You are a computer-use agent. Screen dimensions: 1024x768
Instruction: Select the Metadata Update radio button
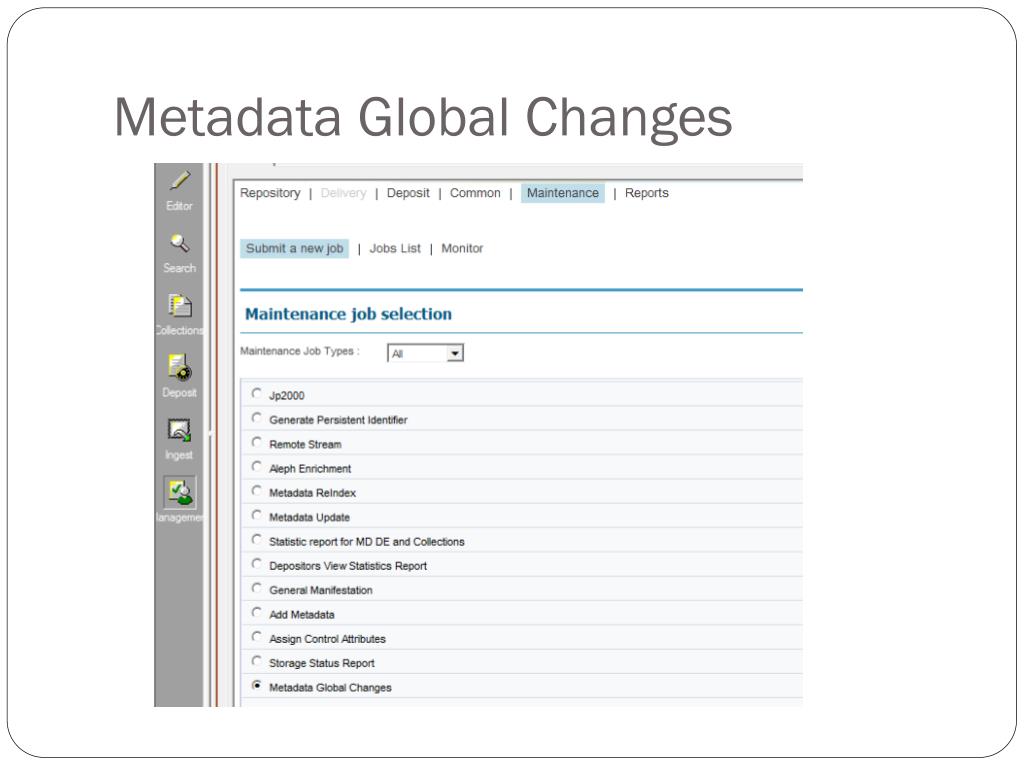[x=257, y=515]
